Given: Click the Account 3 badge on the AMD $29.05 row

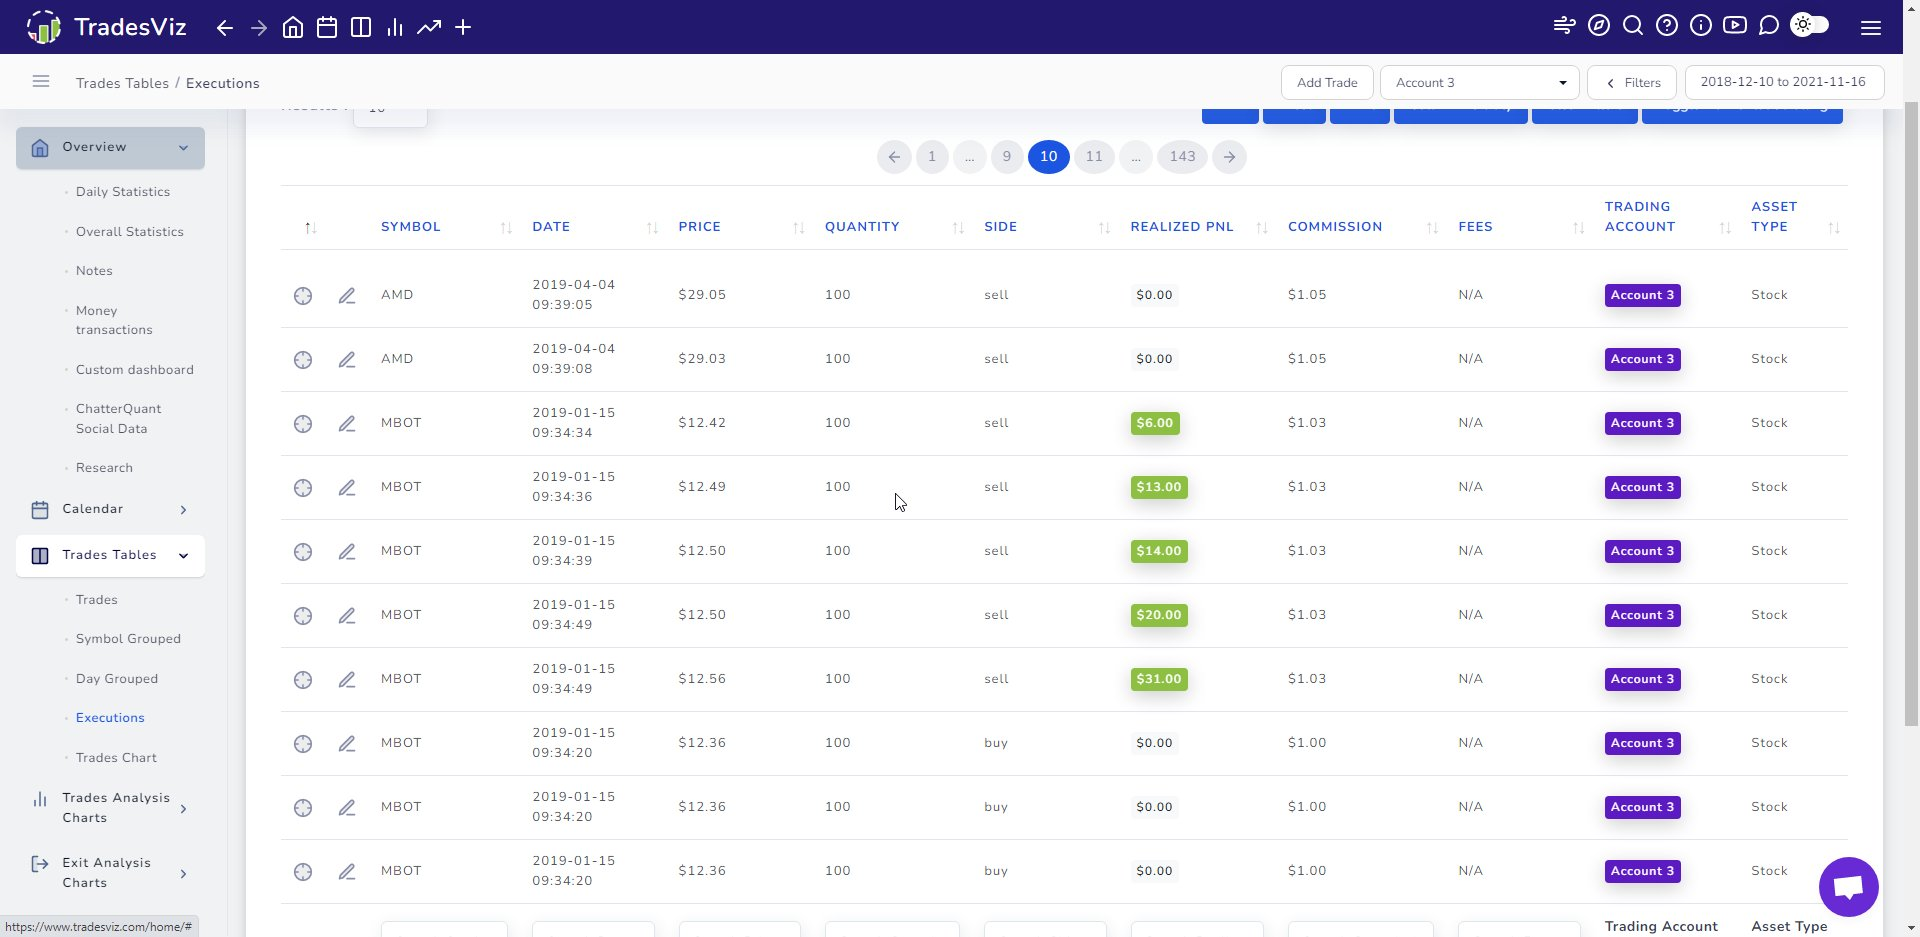Looking at the screenshot, I should pyautogui.click(x=1642, y=296).
